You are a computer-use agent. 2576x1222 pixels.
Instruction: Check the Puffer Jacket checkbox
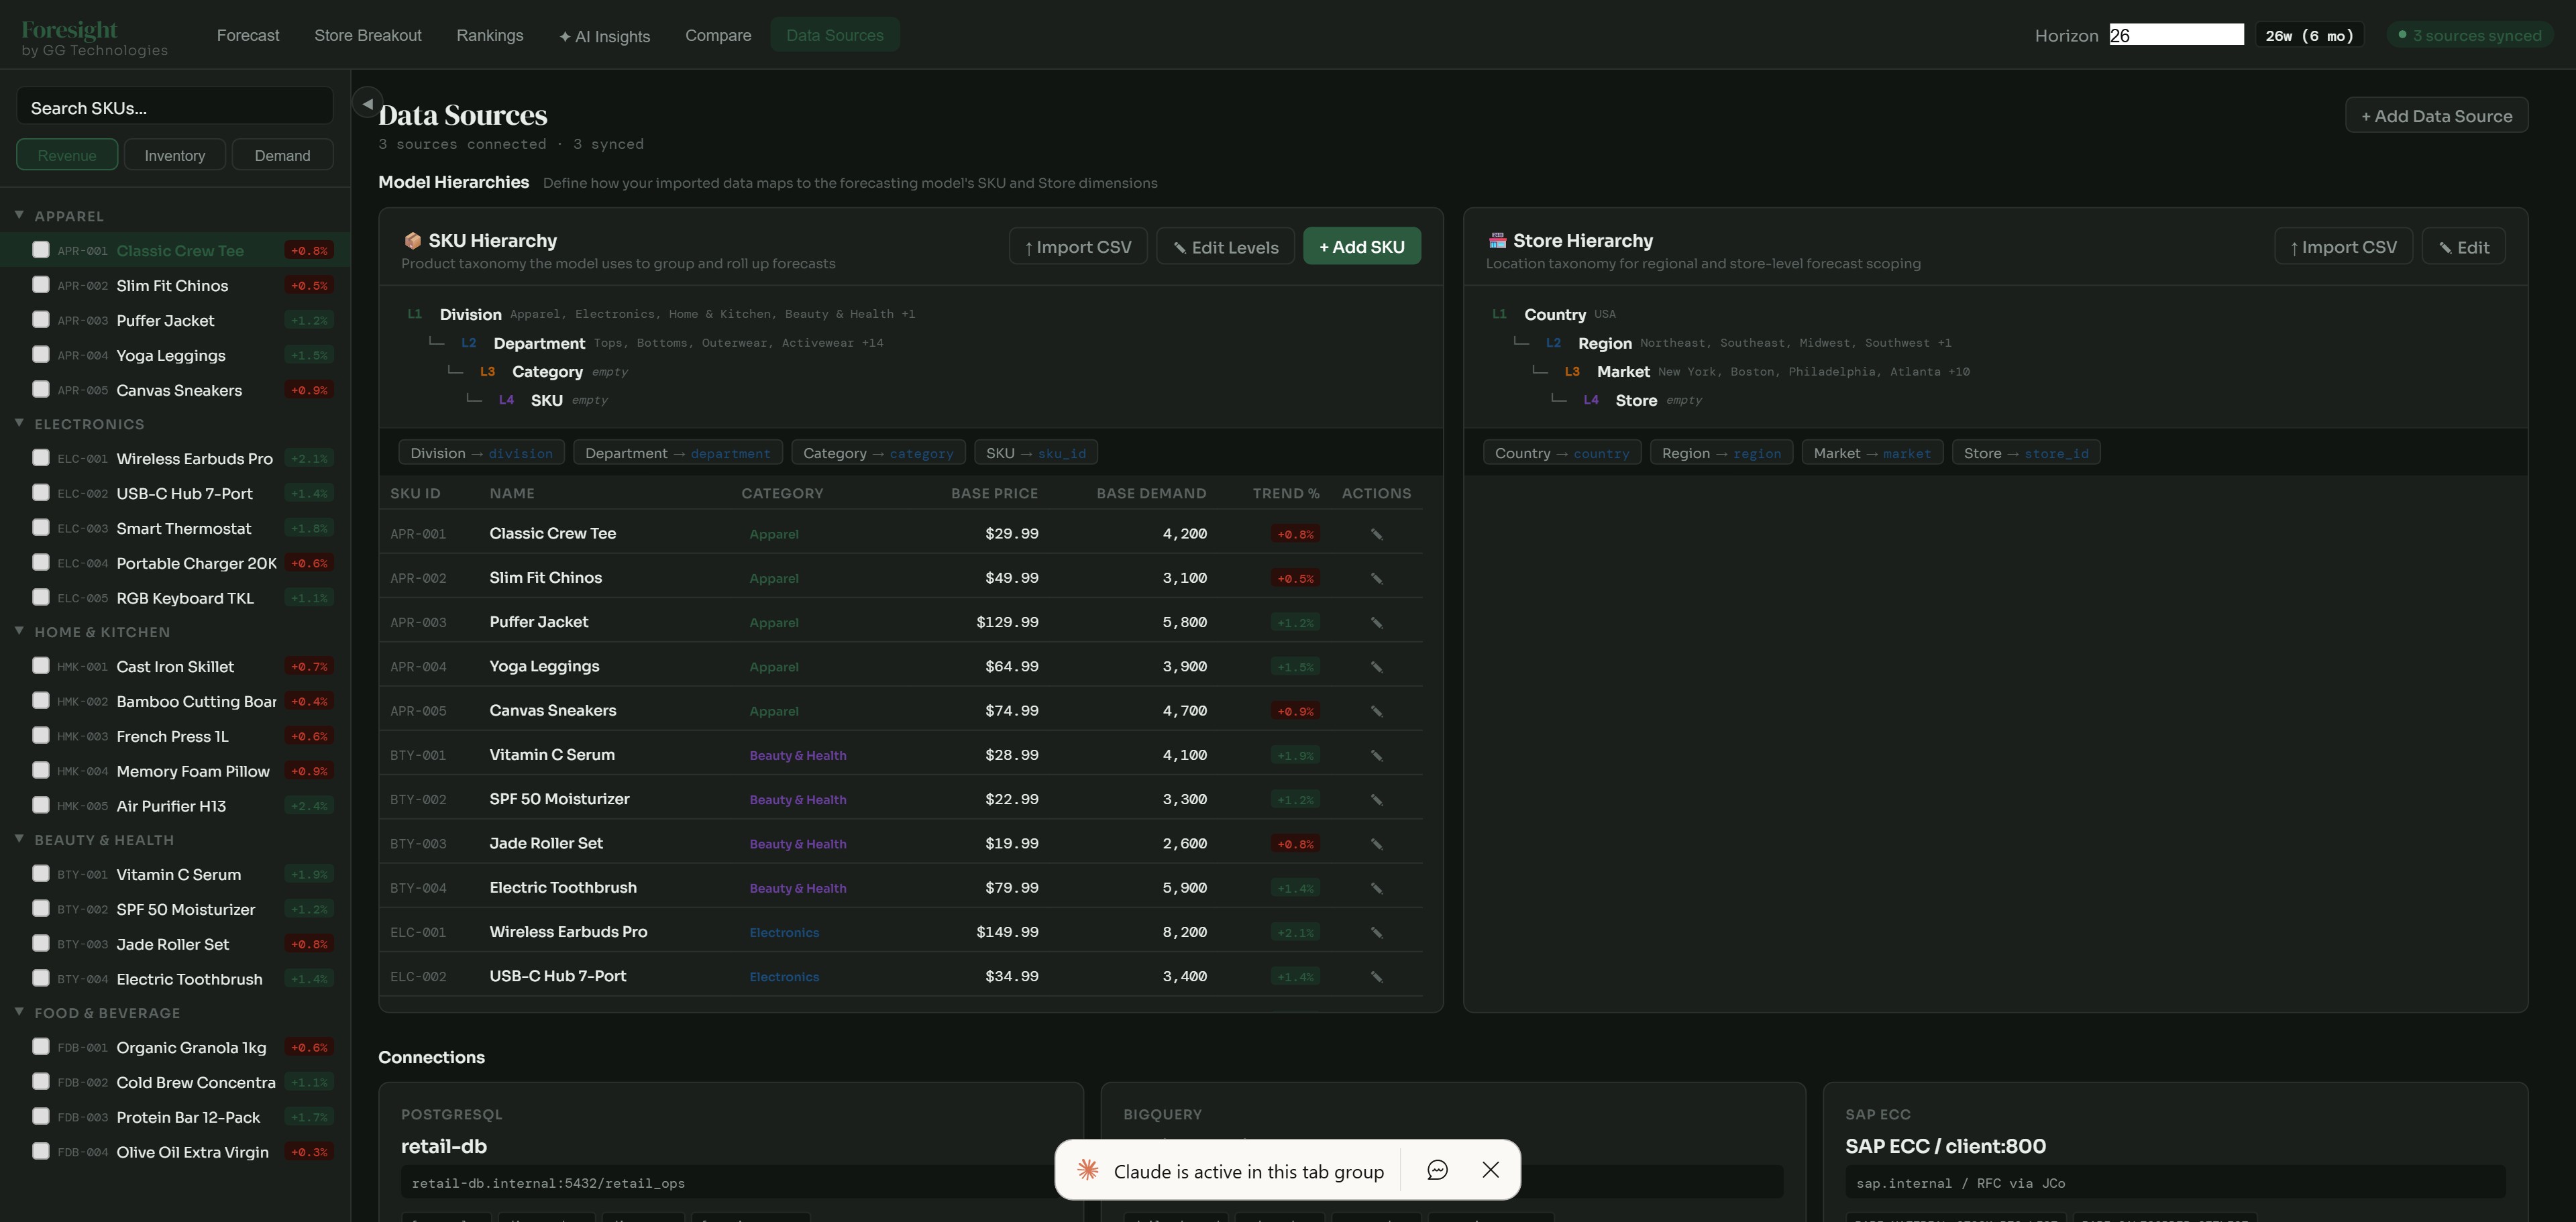[41, 319]
